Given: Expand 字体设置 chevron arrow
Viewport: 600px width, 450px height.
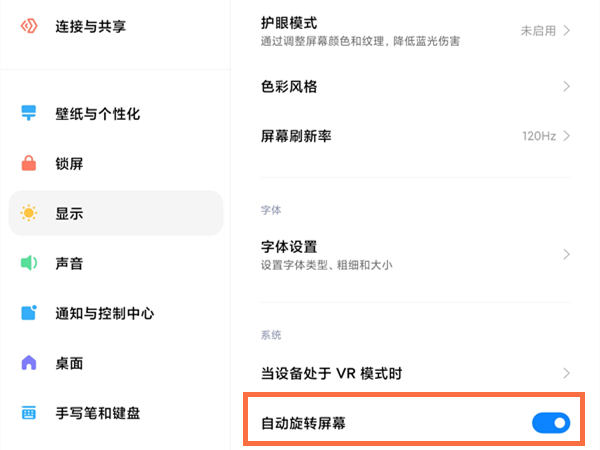Looking at the screenshot, I should pyautogui.click(x=567, y=254).
